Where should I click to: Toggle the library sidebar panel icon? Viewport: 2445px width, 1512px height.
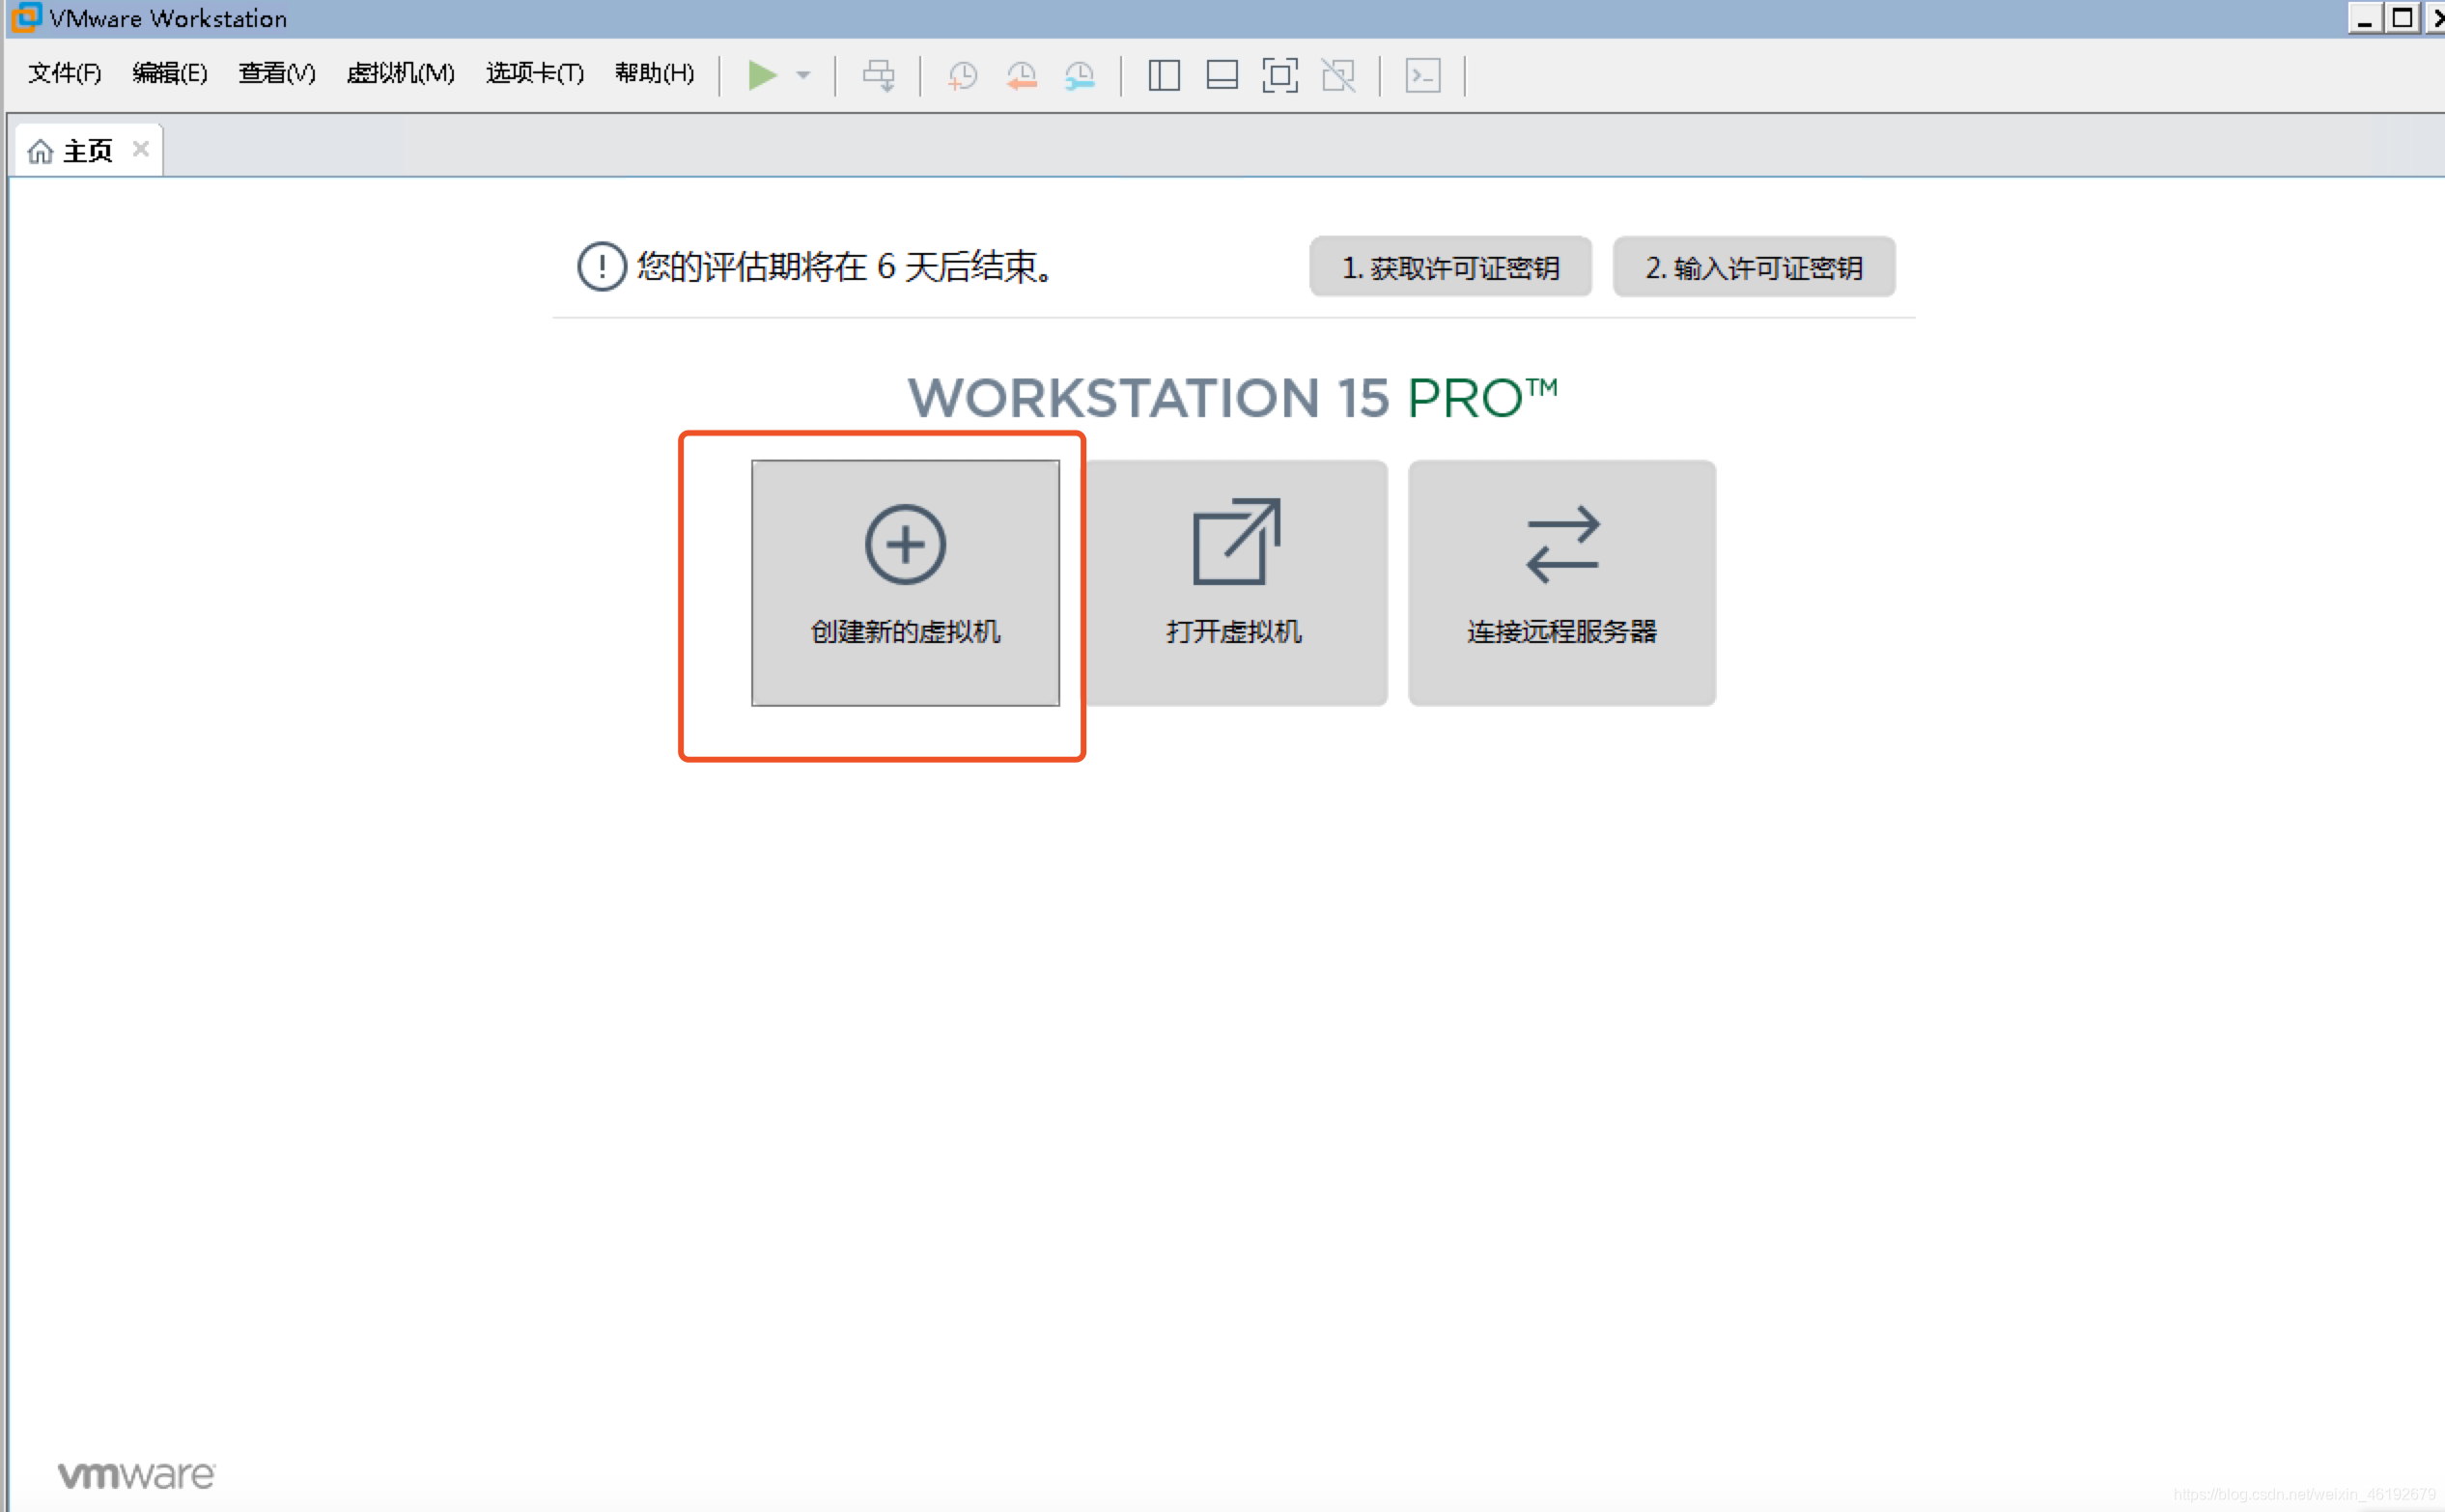coord(1164,75)
